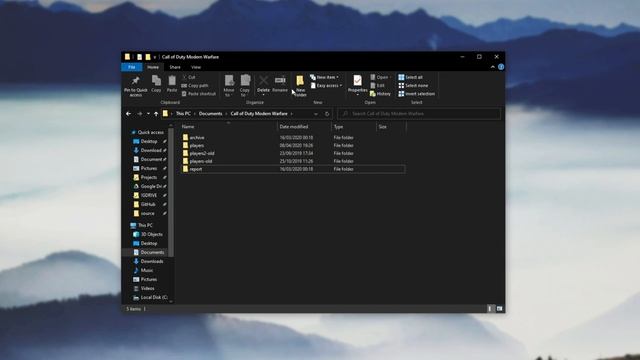Select the players folder
Viewport: 640px width, 360px height.
[x=292, y=145]
